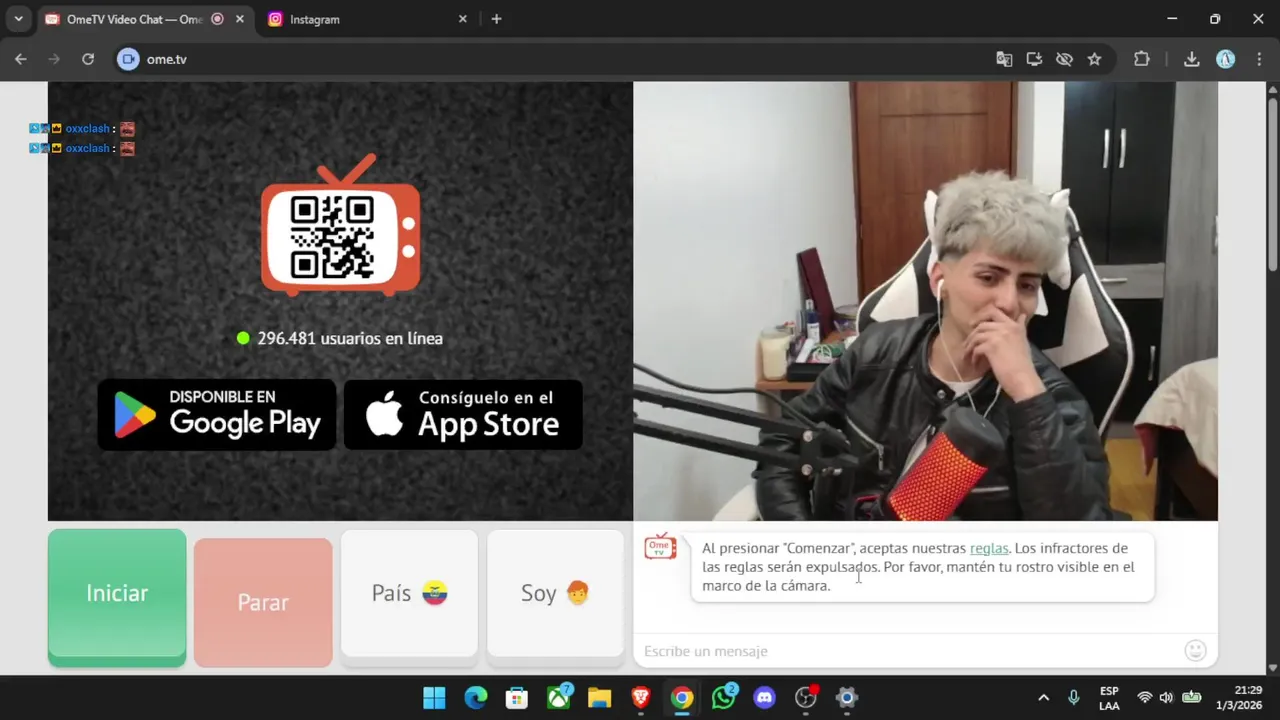Click the page vertical scrollbar
1280x720 pixels.
1272,185
